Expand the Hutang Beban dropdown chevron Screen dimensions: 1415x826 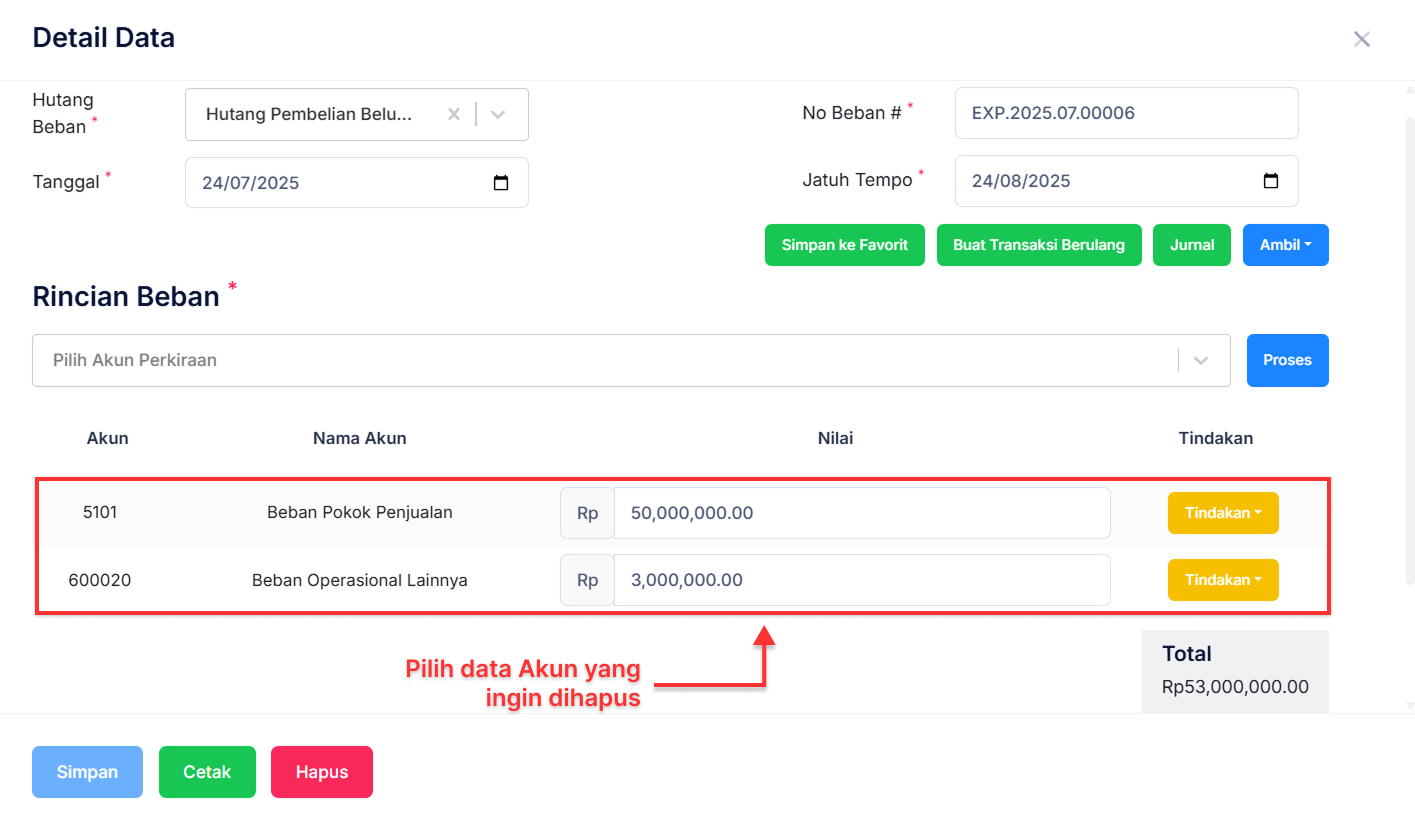(498, 114)
